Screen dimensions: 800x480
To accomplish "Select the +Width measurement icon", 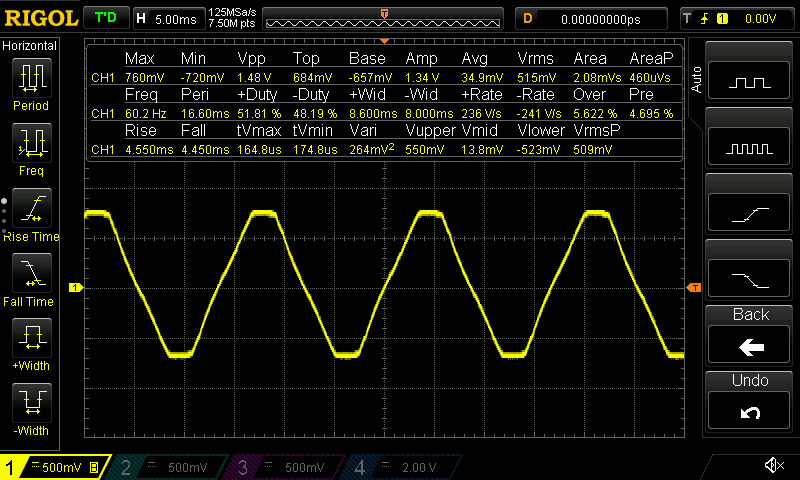I will [31, 338].
